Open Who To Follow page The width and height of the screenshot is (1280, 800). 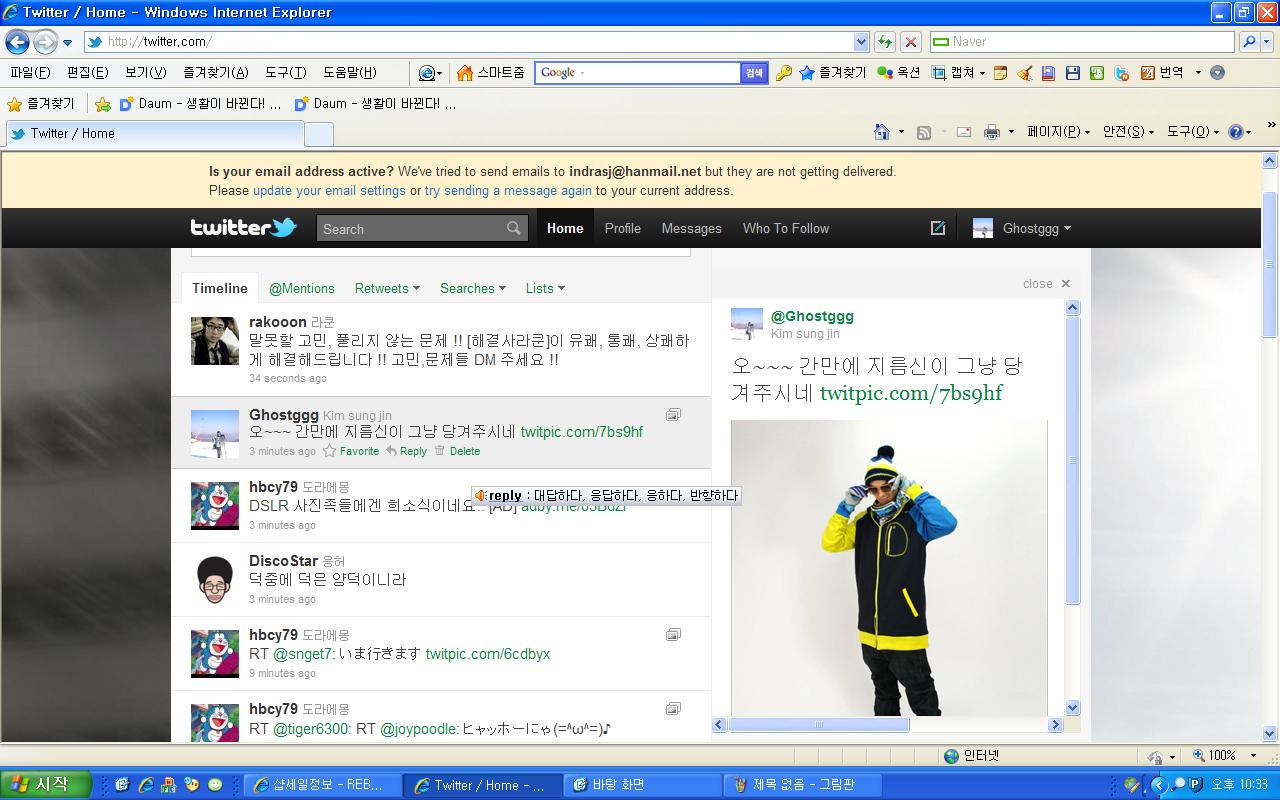[x=786, y=228]
